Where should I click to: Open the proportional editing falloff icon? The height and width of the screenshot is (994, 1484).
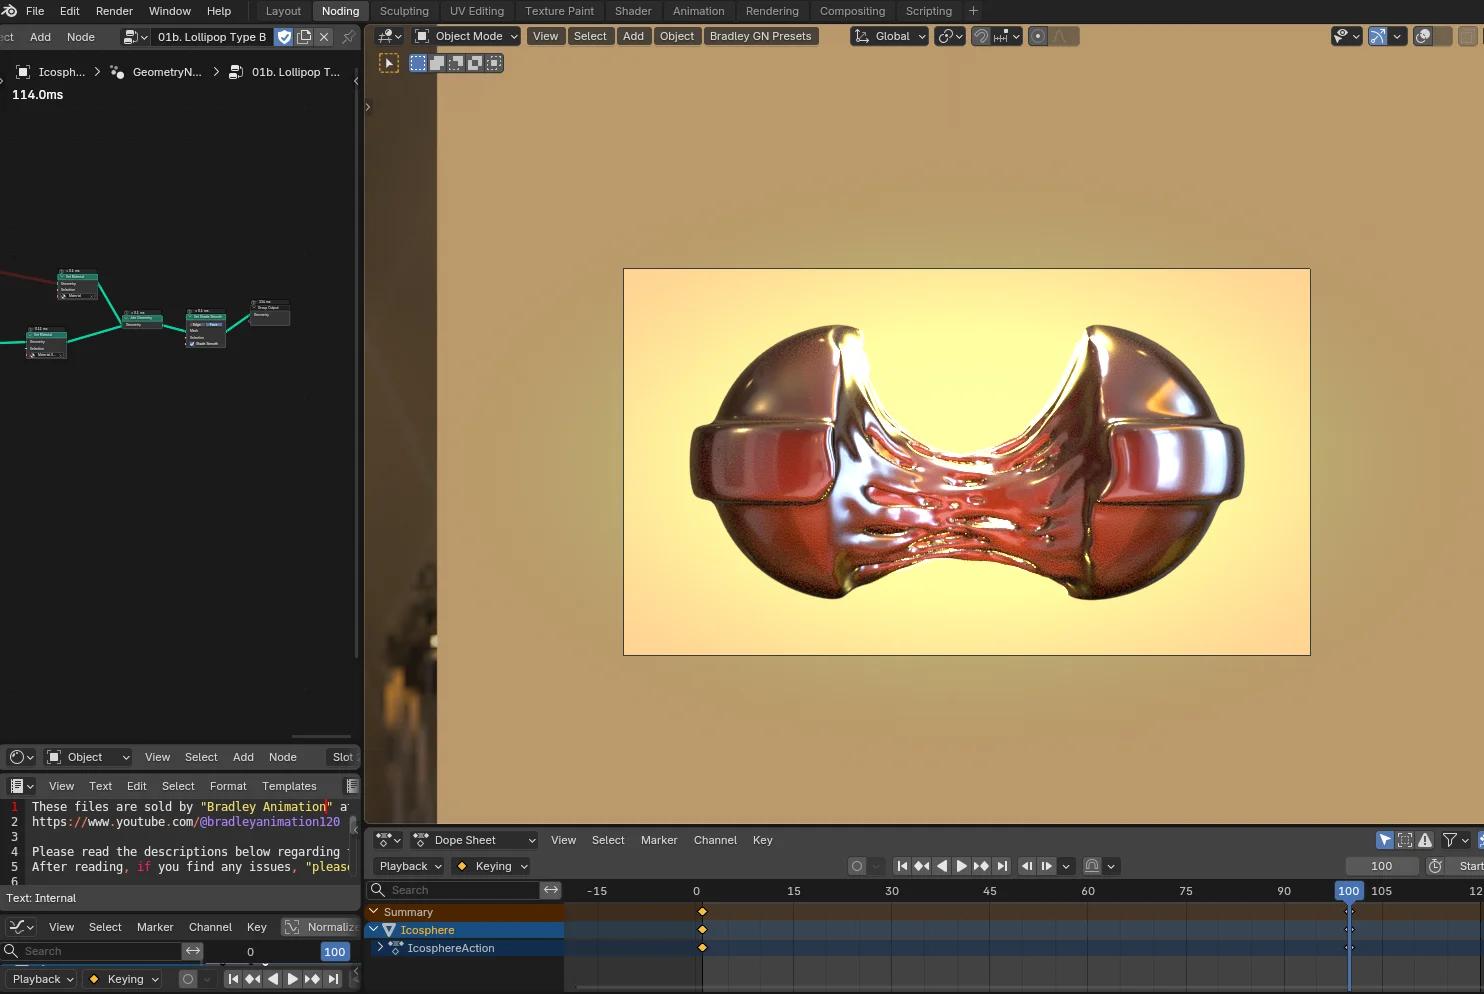1058,38
